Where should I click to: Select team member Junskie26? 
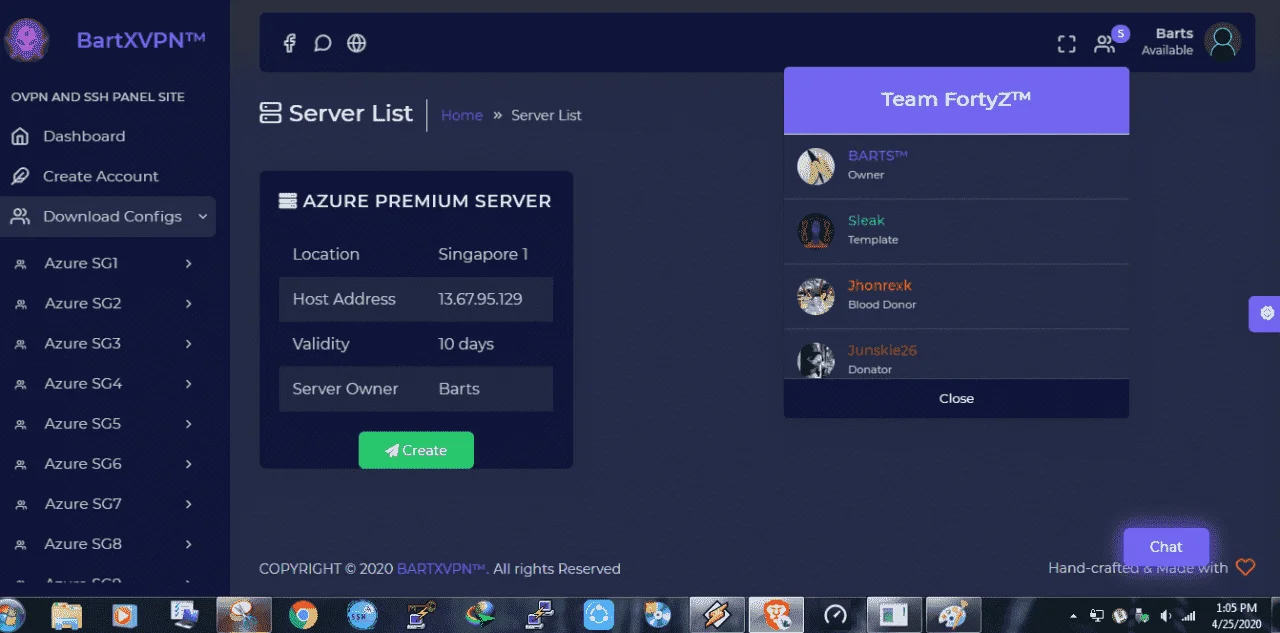tap(956, 355)
